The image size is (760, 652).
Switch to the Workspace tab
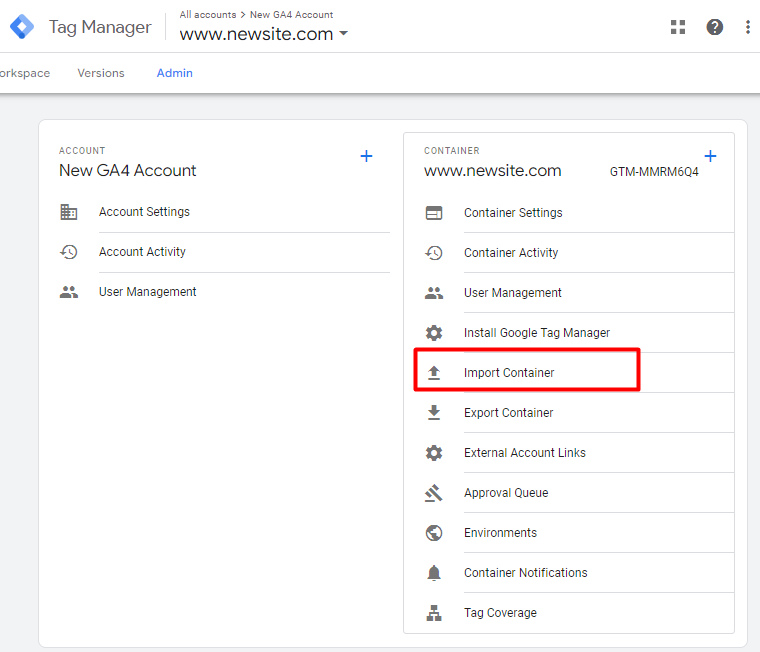coord(24,73)
